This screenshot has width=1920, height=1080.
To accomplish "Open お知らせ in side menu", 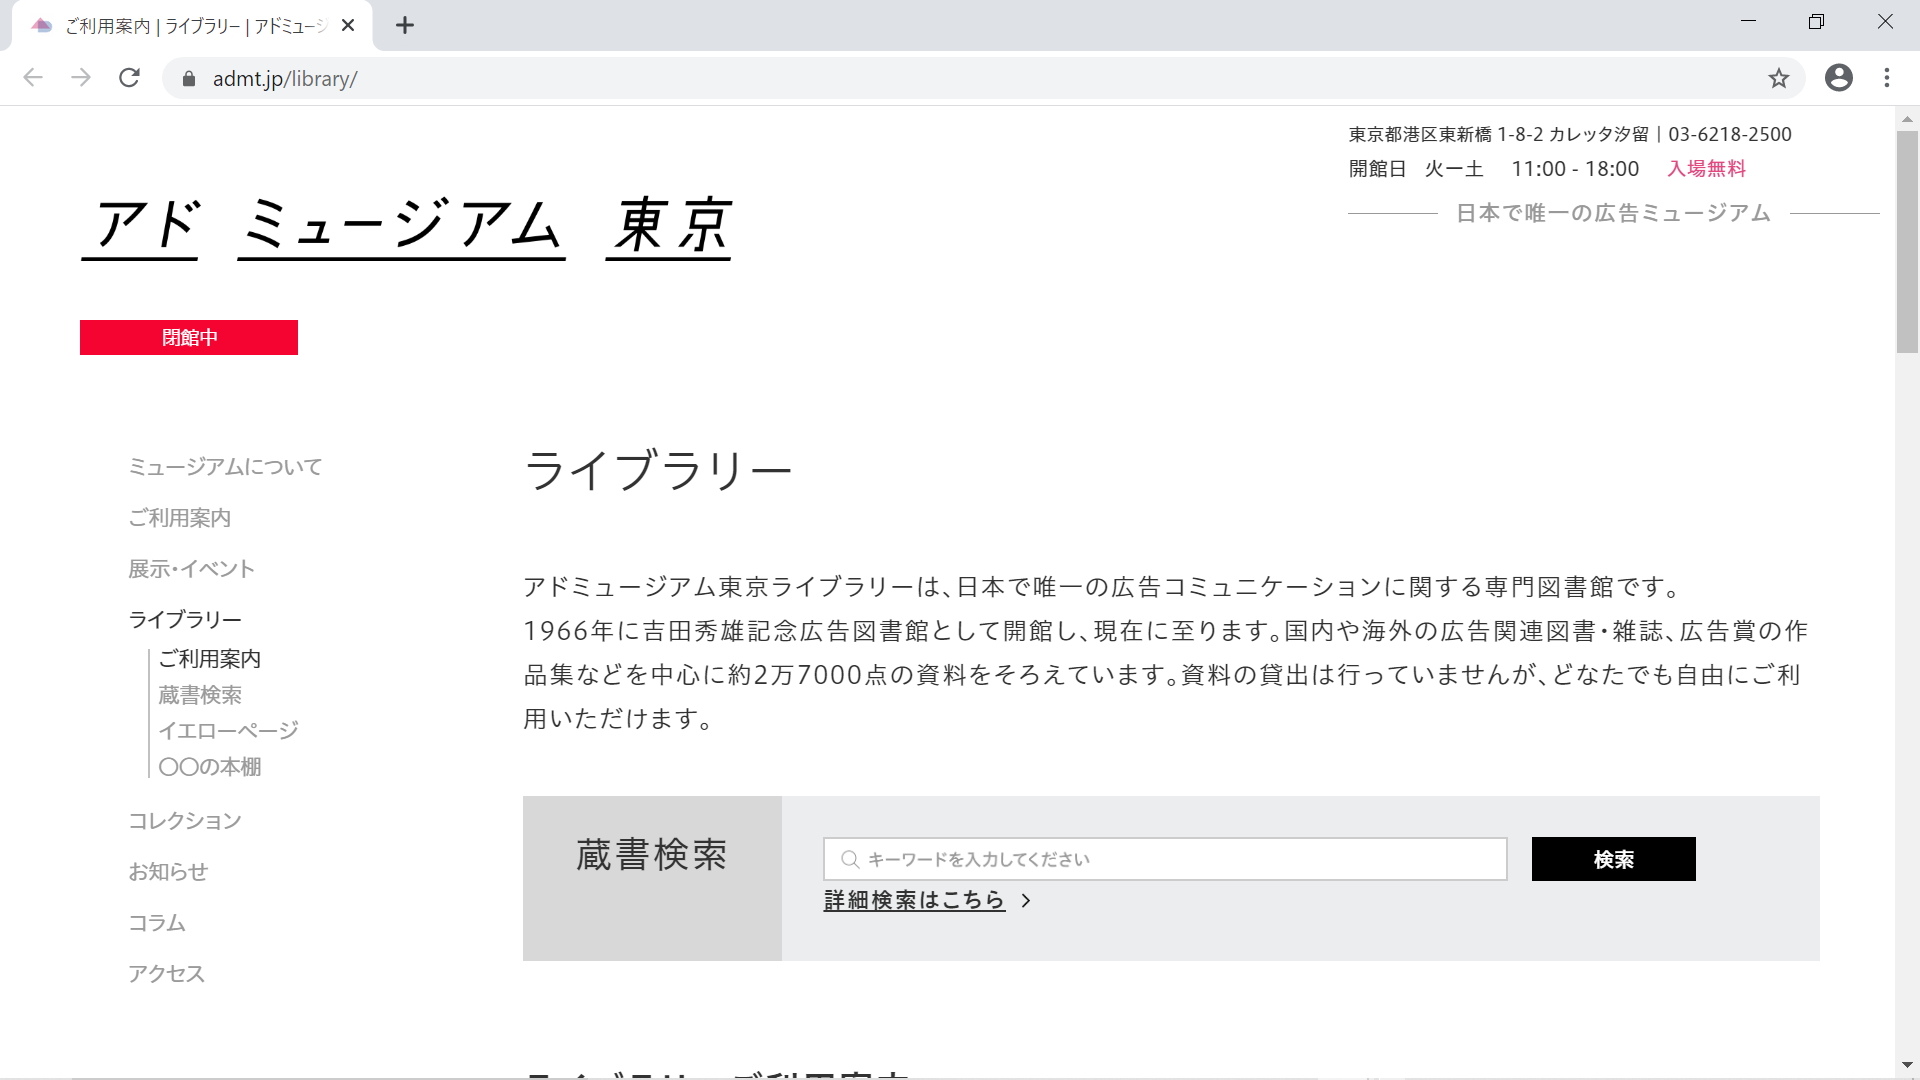I will 168,872.
